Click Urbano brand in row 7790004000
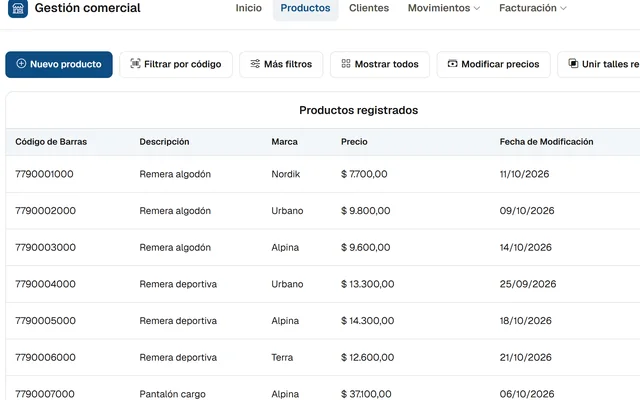The image size is (640, 400). pyautogui.click(x=287, y=284)
